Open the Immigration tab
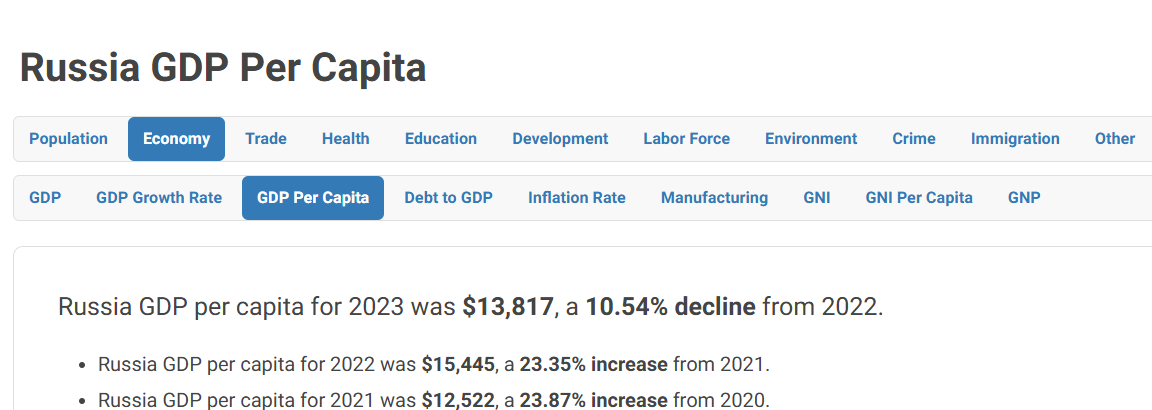 coord(1015,139)
